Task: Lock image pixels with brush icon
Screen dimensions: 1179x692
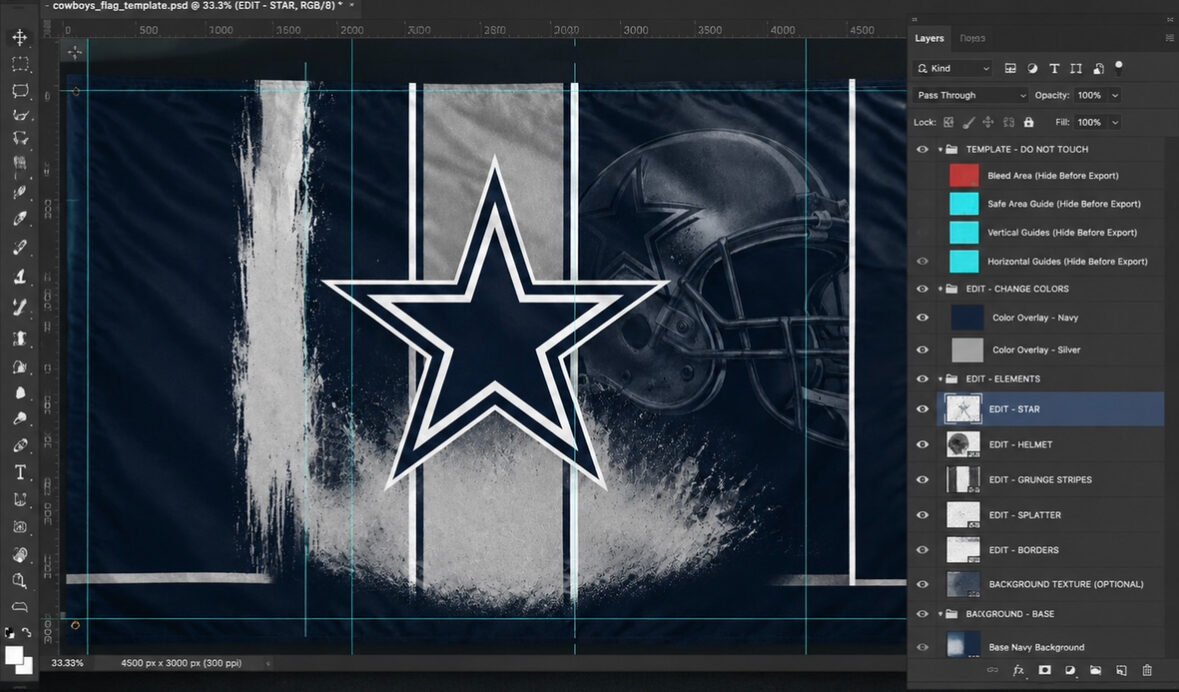Action: click(x=968, y=122)
